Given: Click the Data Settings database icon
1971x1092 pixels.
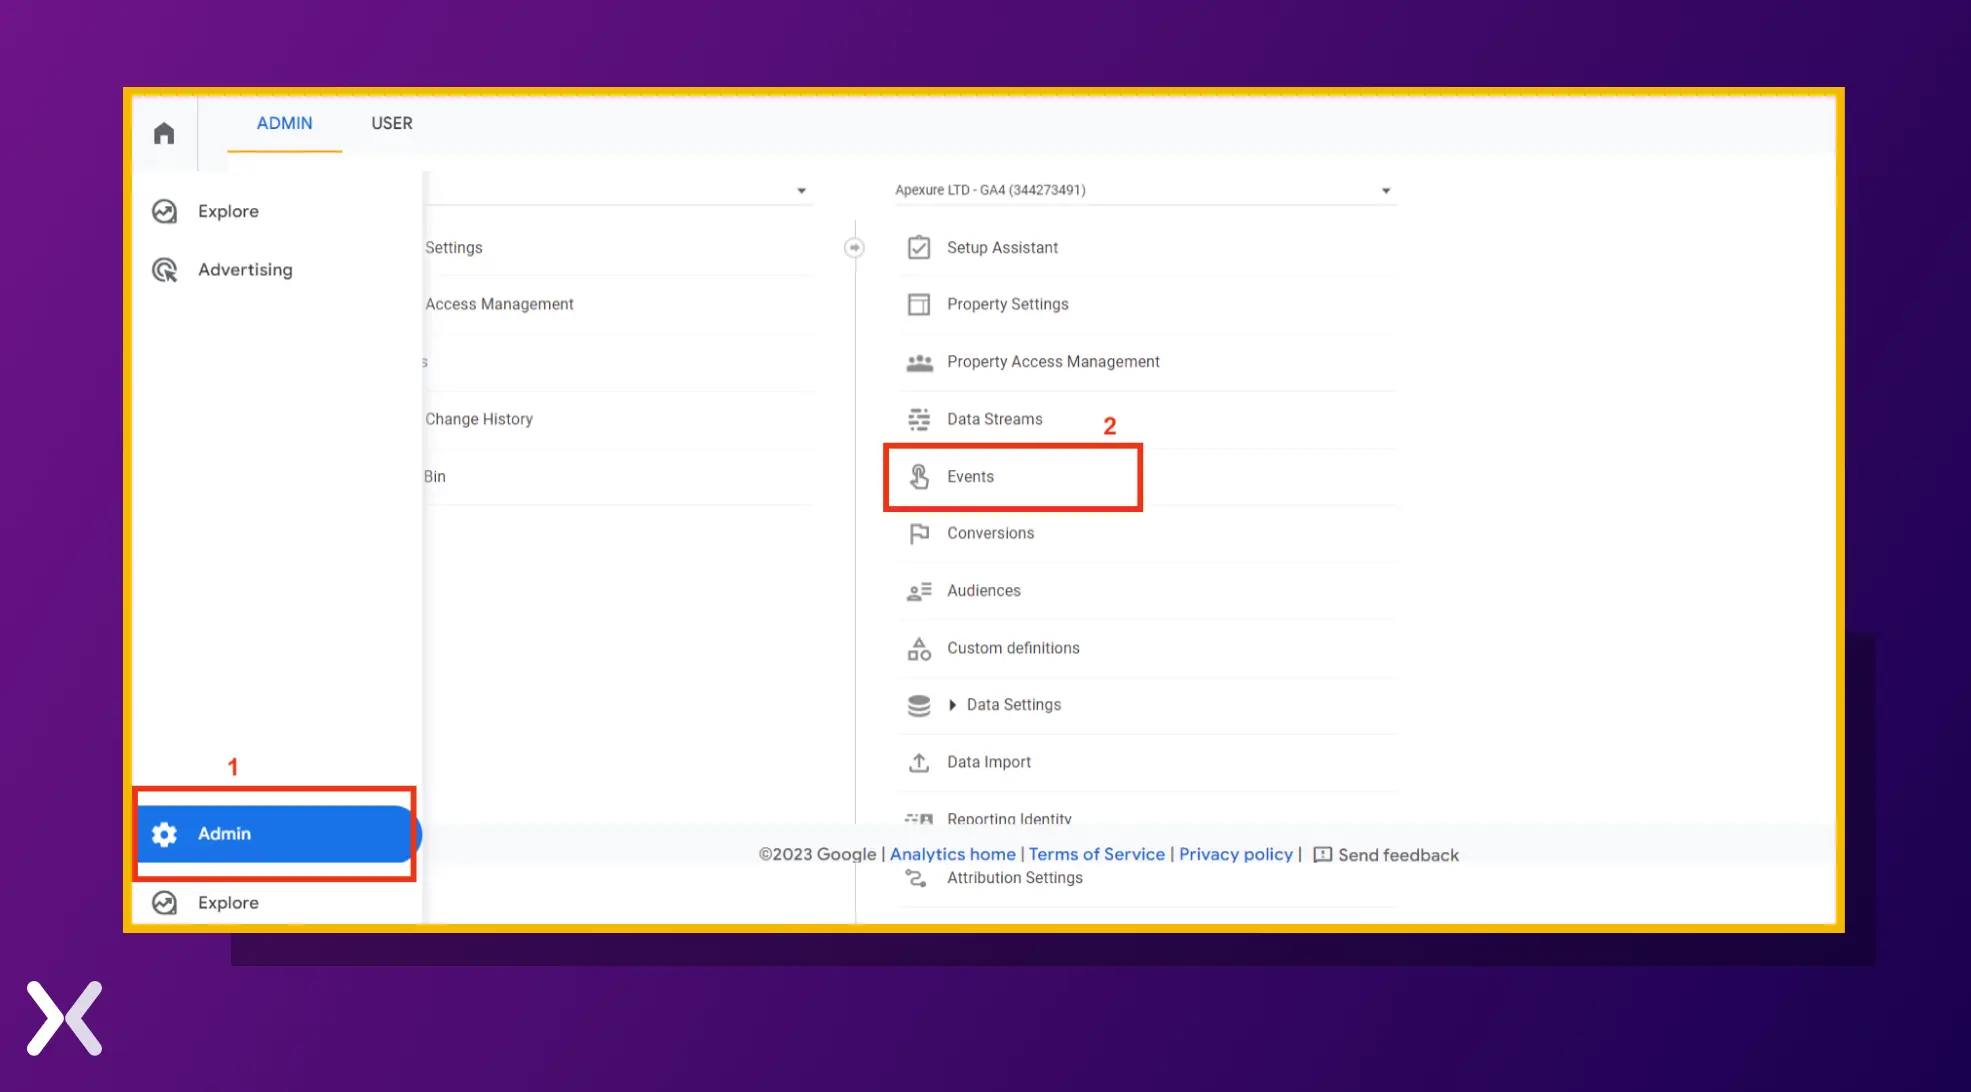Looking at the screenshot, I should pyautogui.click(x=919, y=705).
